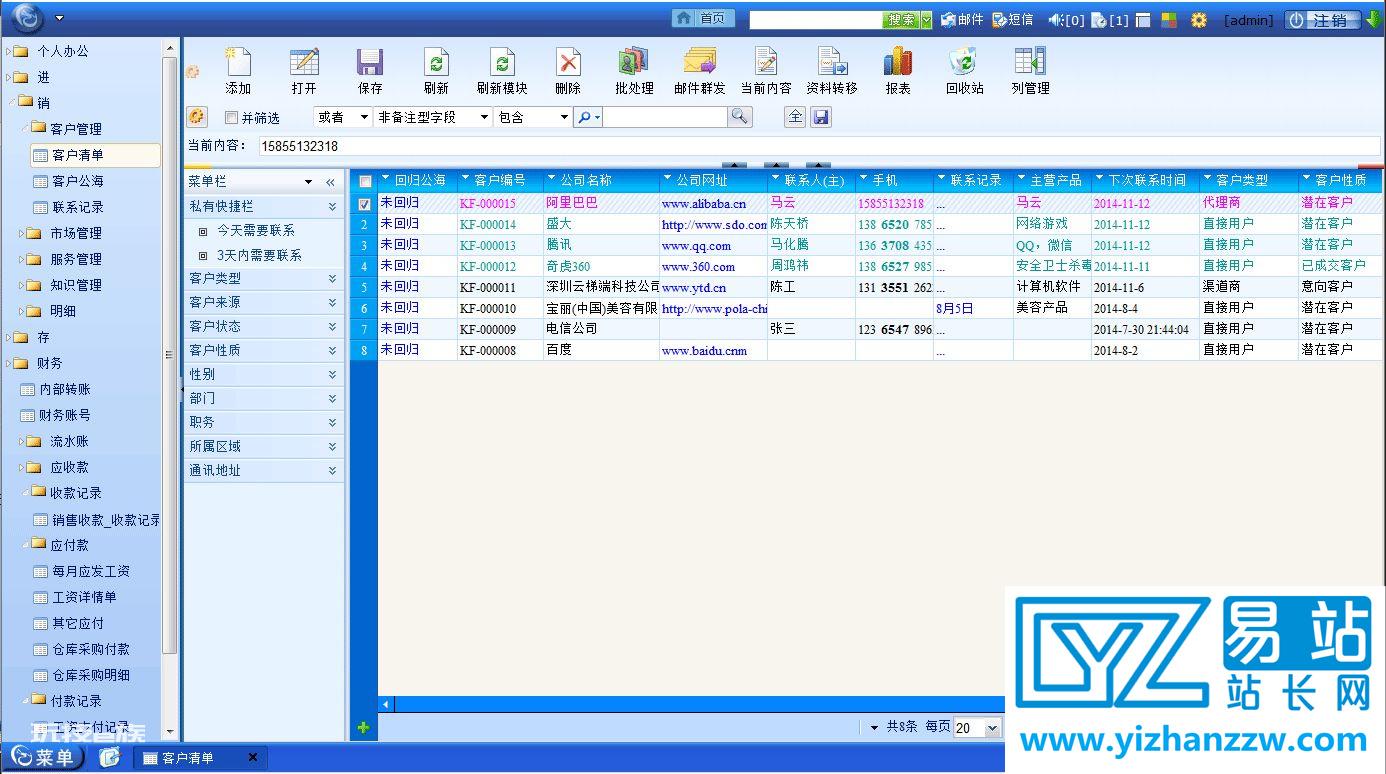Click the green 搜索 (Search) button
Image resolution: width=1386 pixels, height=774 pixels.
901,20
